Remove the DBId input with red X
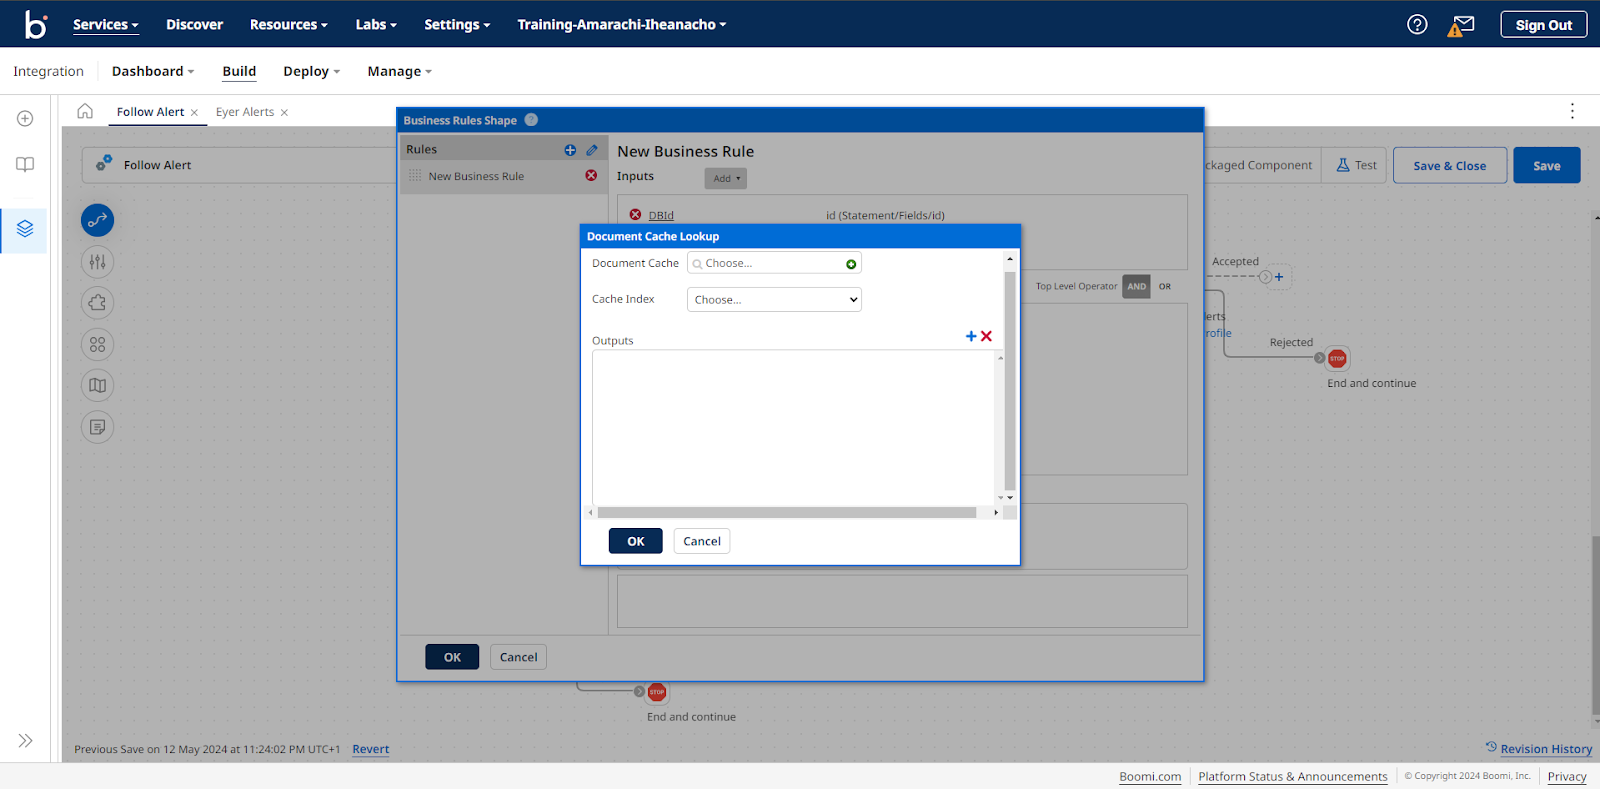Screen dimensions: 1600x789 [635, 214]
